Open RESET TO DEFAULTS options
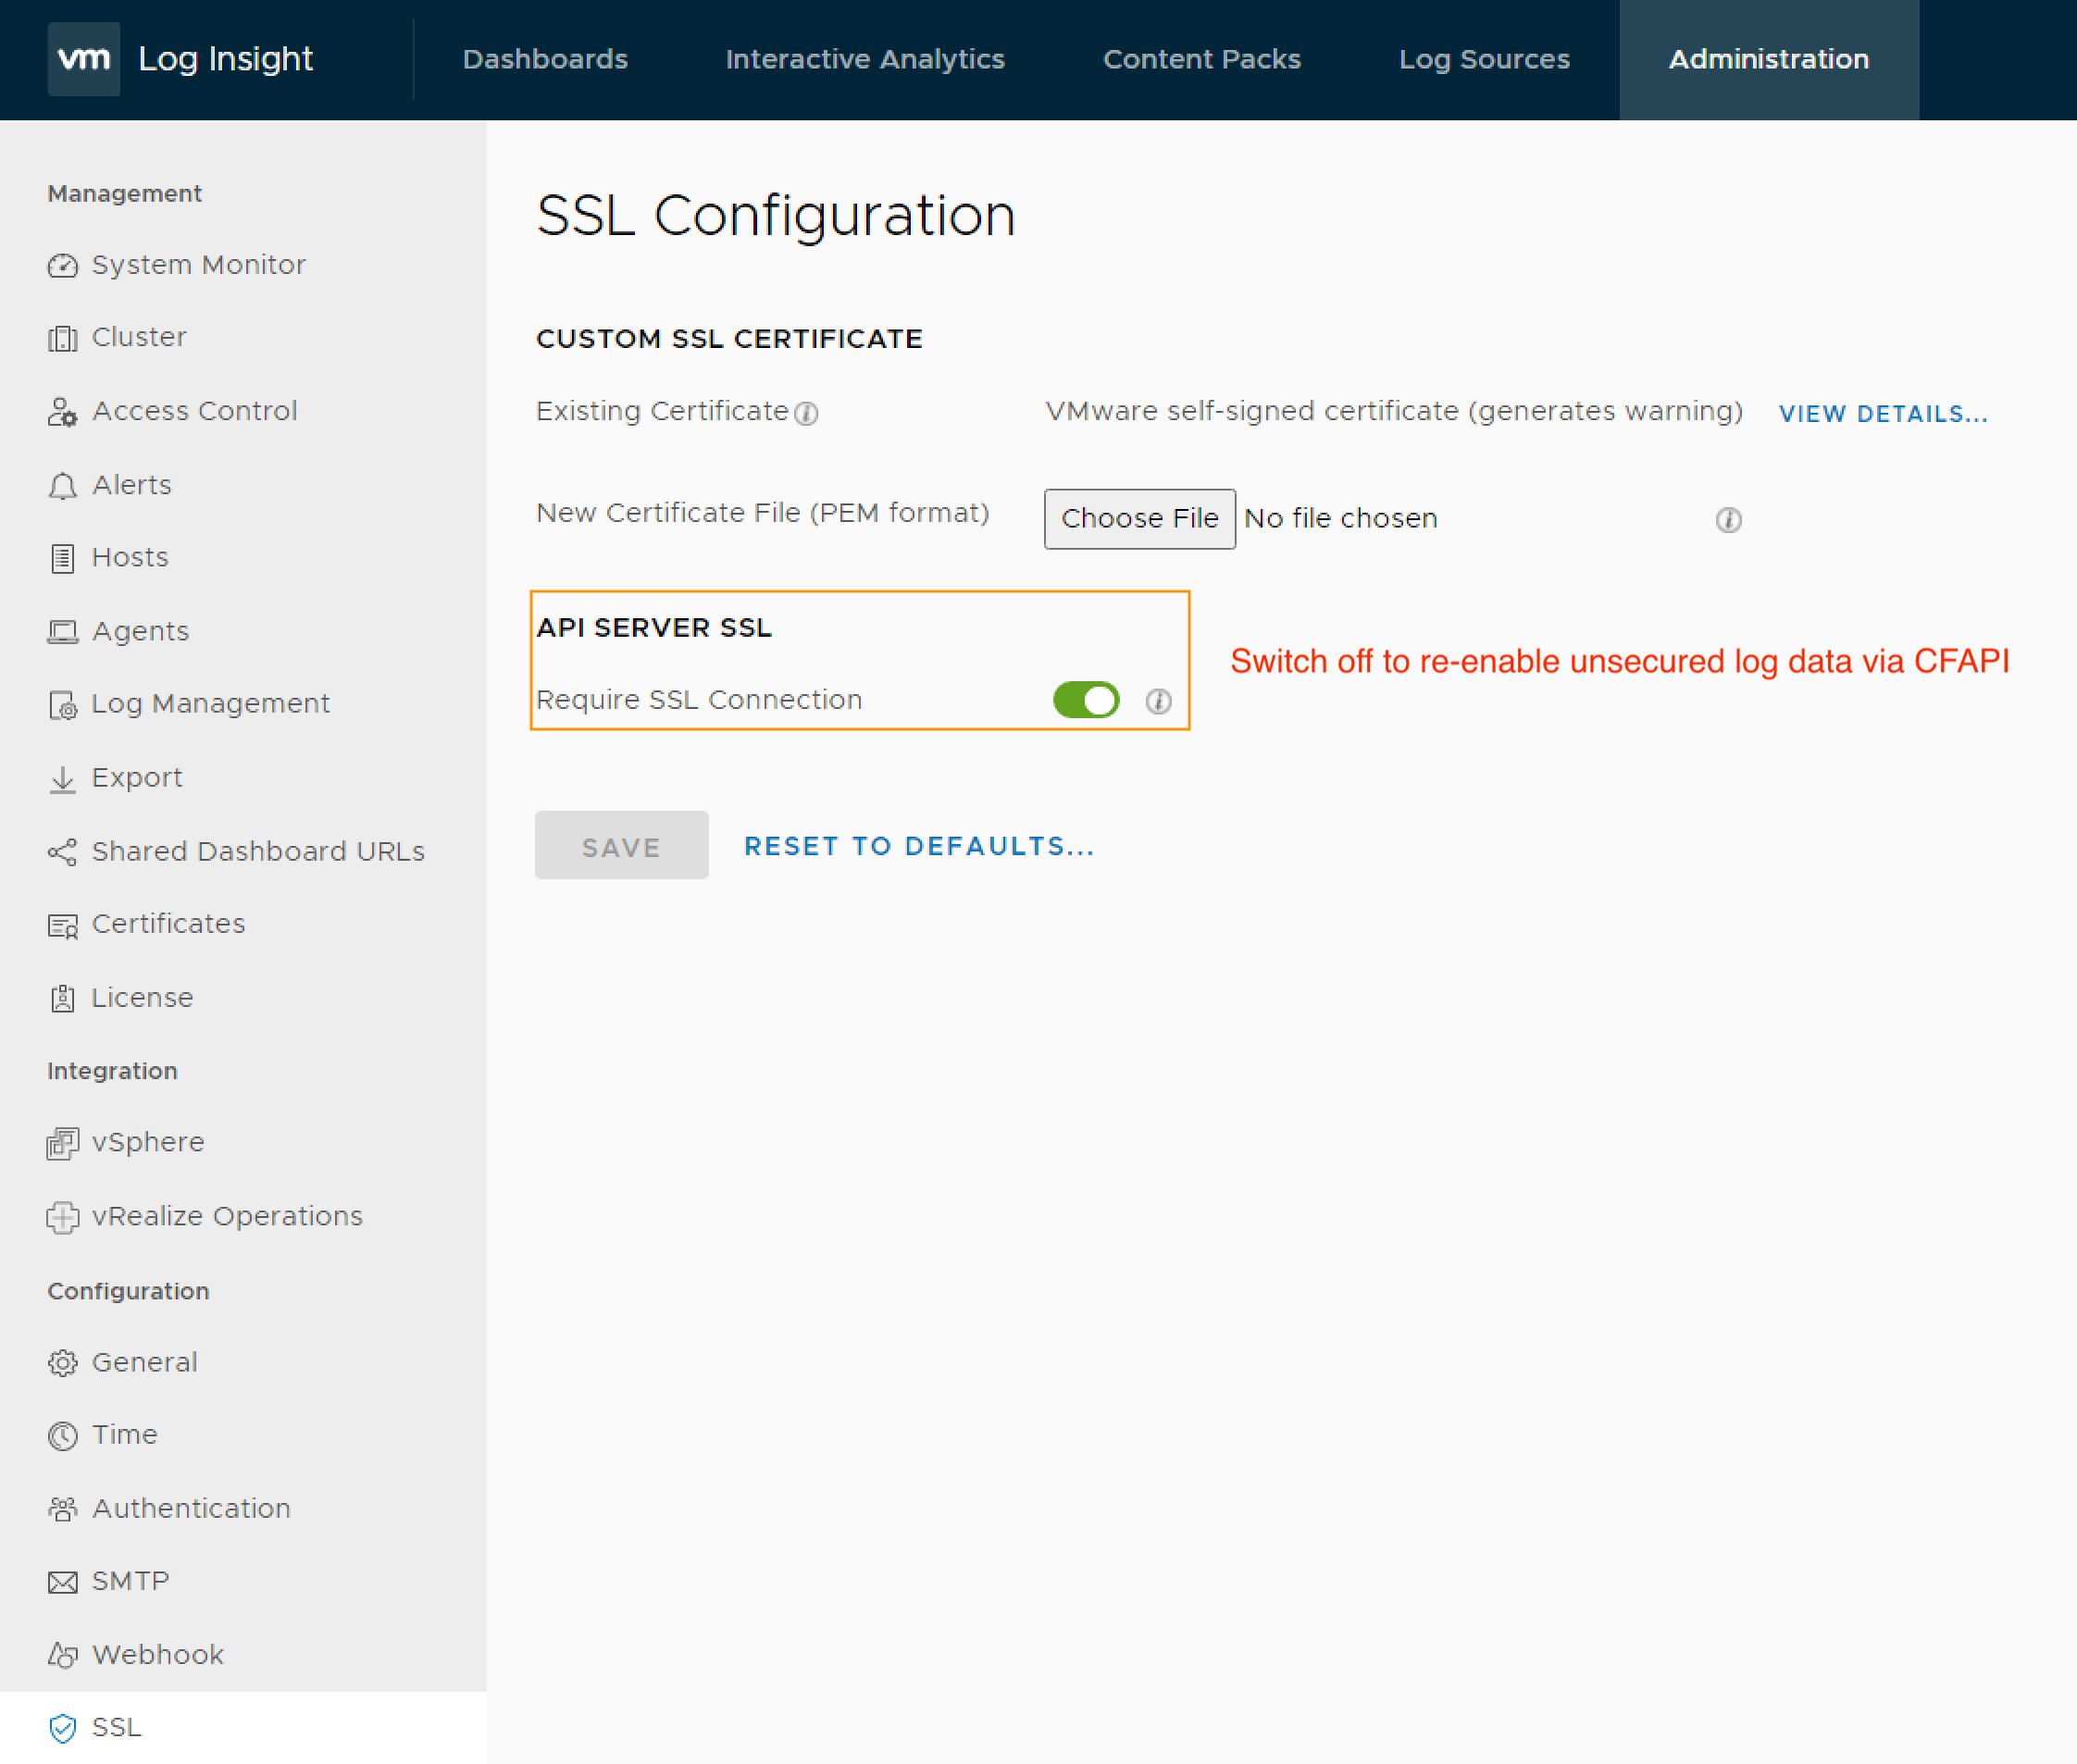The image size is (2077, 1764). tap(919, 845)
